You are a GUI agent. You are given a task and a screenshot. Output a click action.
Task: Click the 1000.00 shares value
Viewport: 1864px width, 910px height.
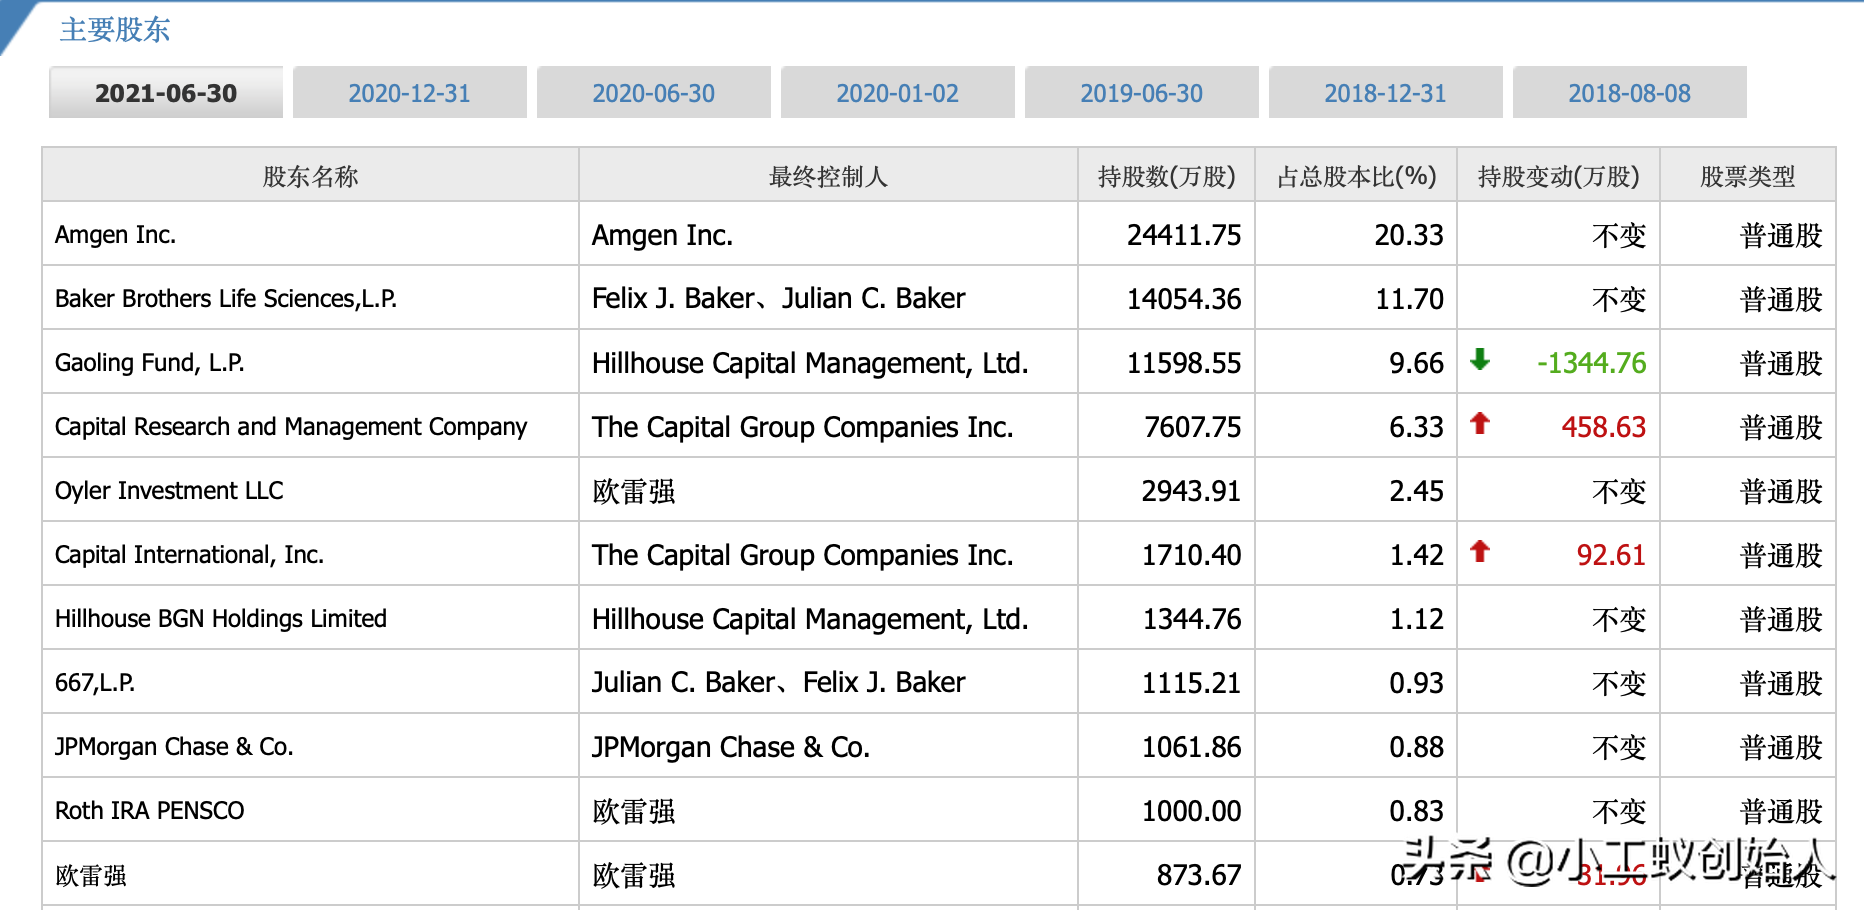[x=1192, y=811]
